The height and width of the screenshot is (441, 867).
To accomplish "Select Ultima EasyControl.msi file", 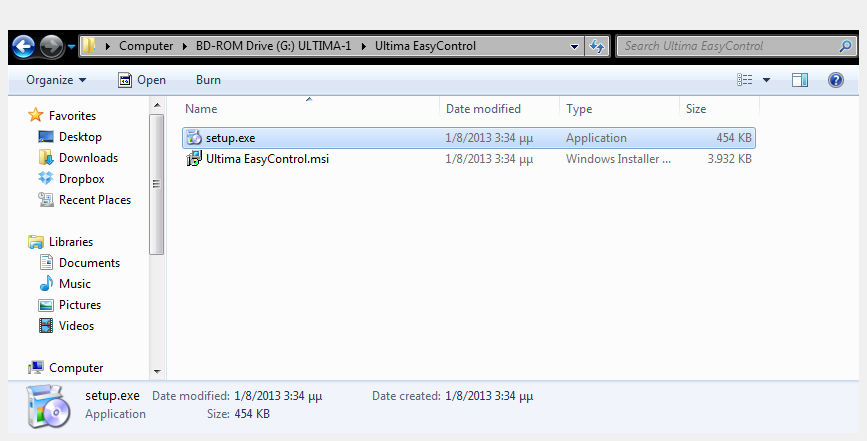I will (268, 159).
